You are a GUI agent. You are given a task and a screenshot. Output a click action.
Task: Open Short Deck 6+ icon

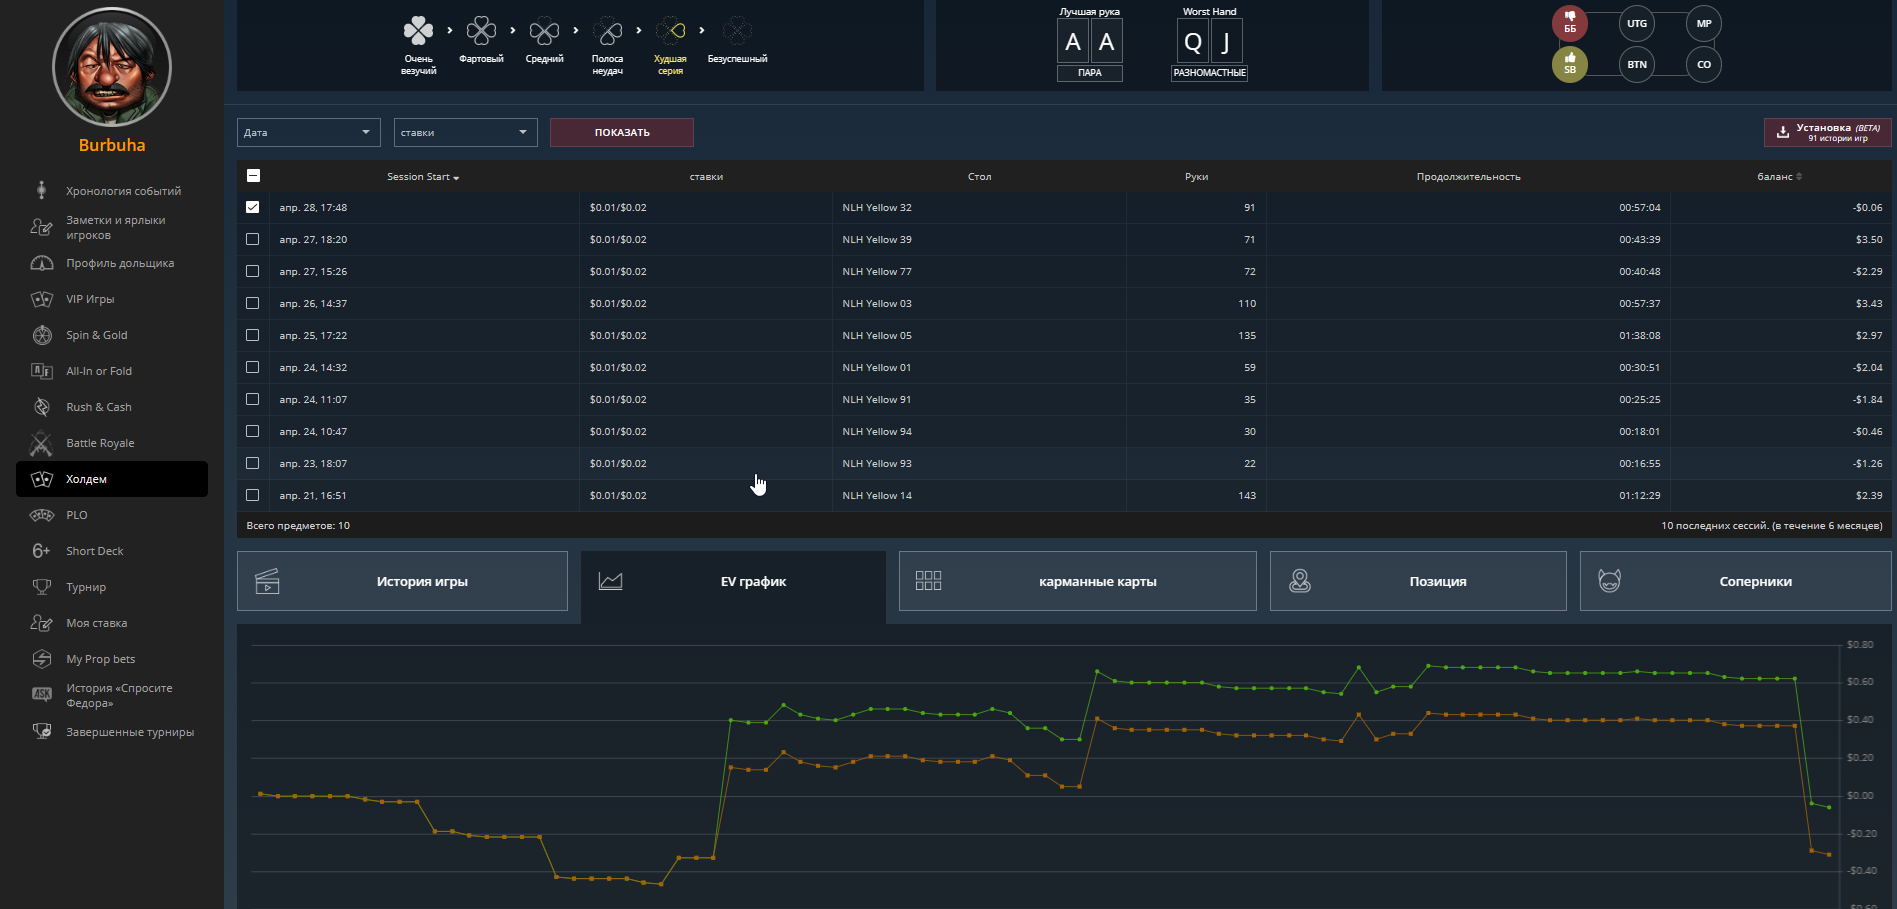tap(41, 551)
